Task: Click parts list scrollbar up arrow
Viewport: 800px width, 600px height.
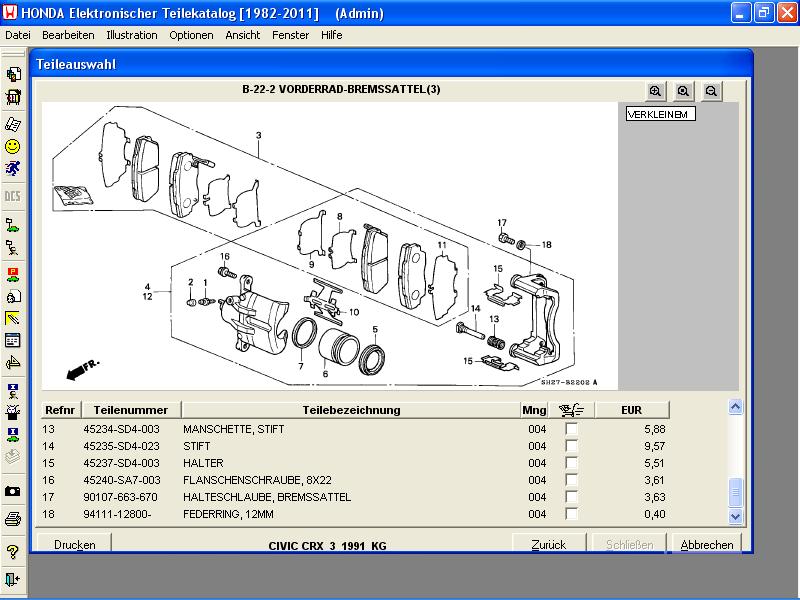Action: coord(736,408)
